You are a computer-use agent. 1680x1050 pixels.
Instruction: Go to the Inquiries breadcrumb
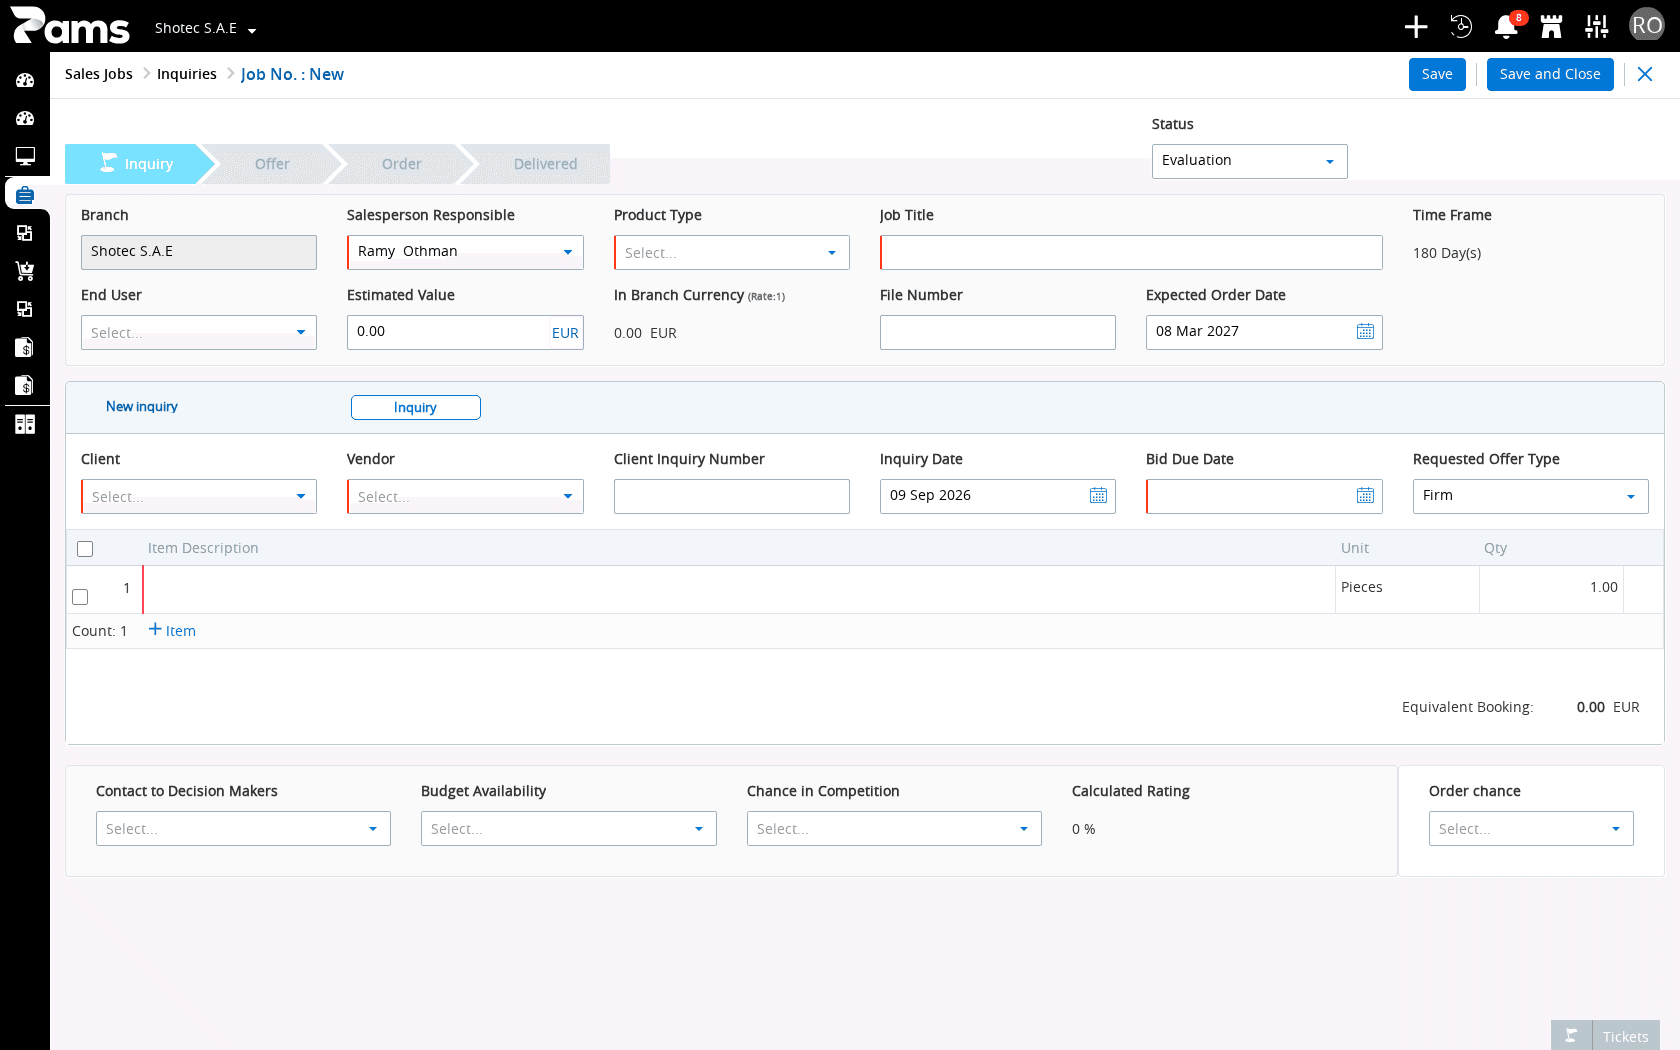coord(187,74)
